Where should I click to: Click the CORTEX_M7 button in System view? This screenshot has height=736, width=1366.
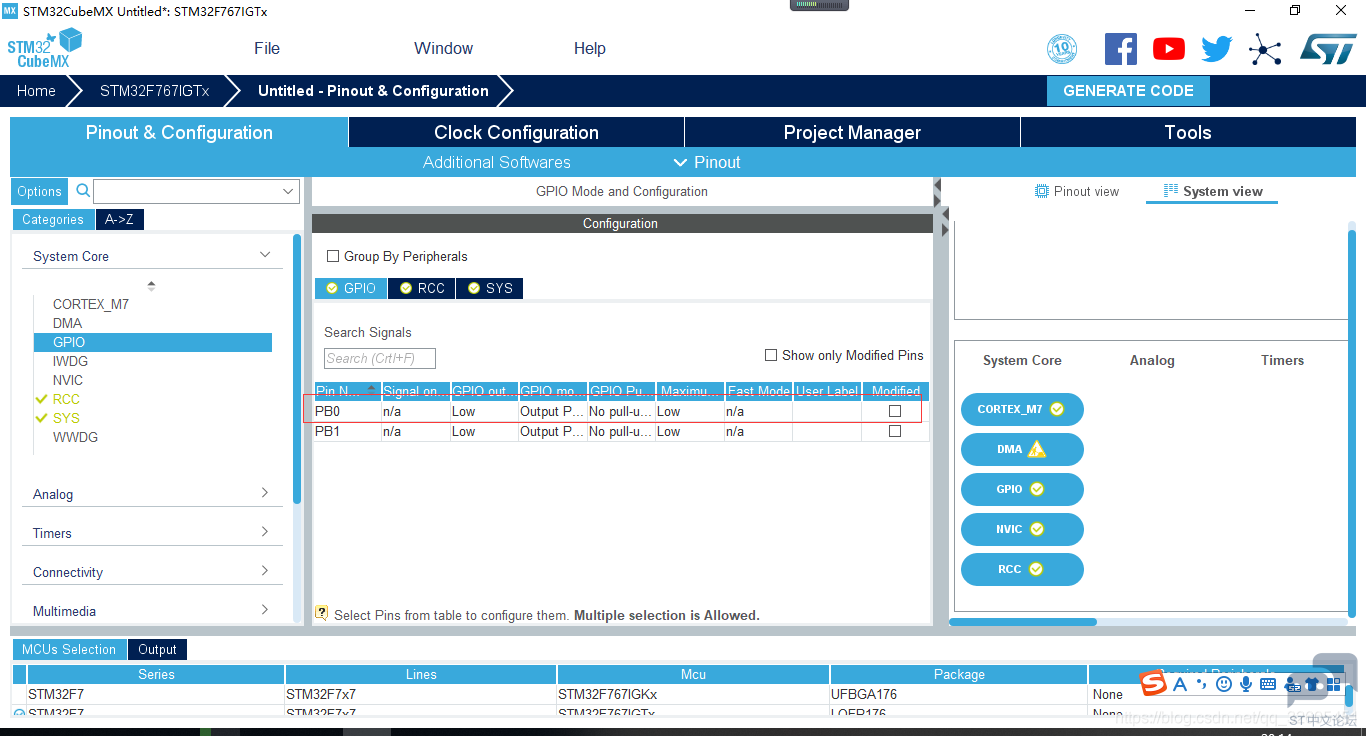click(1022, 409)
